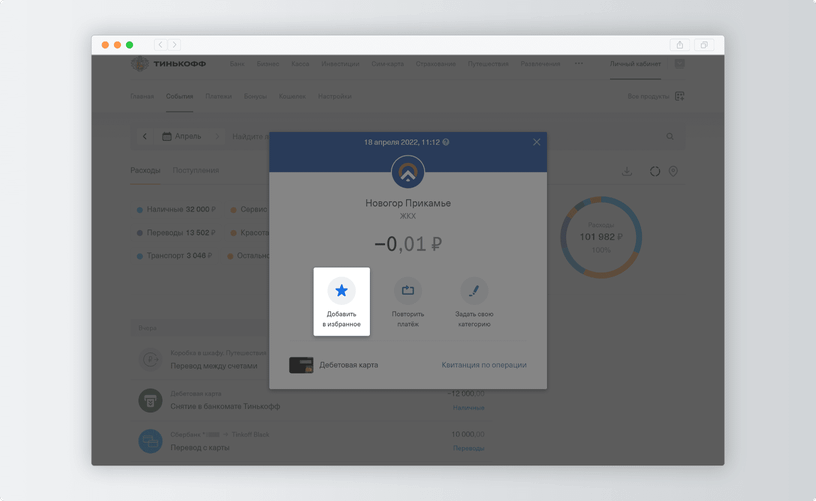816x501 pixels.
Task: Click browser back arrow
Action: [x=160, y=45]
